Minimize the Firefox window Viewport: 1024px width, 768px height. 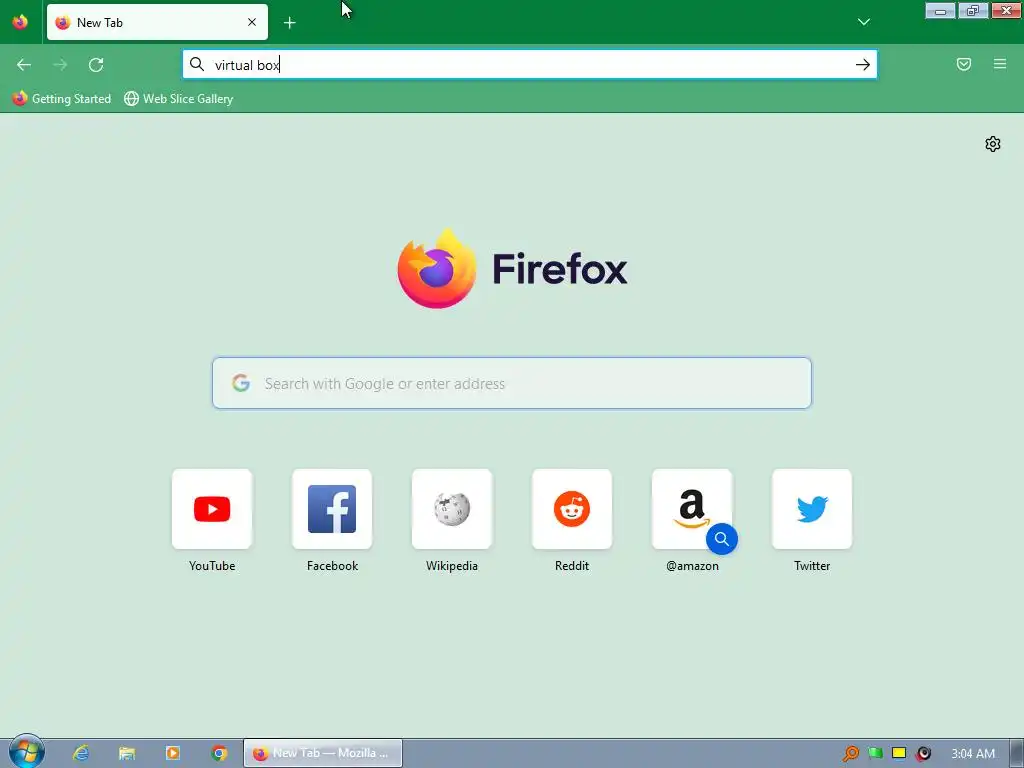click(x=940, y=11)
